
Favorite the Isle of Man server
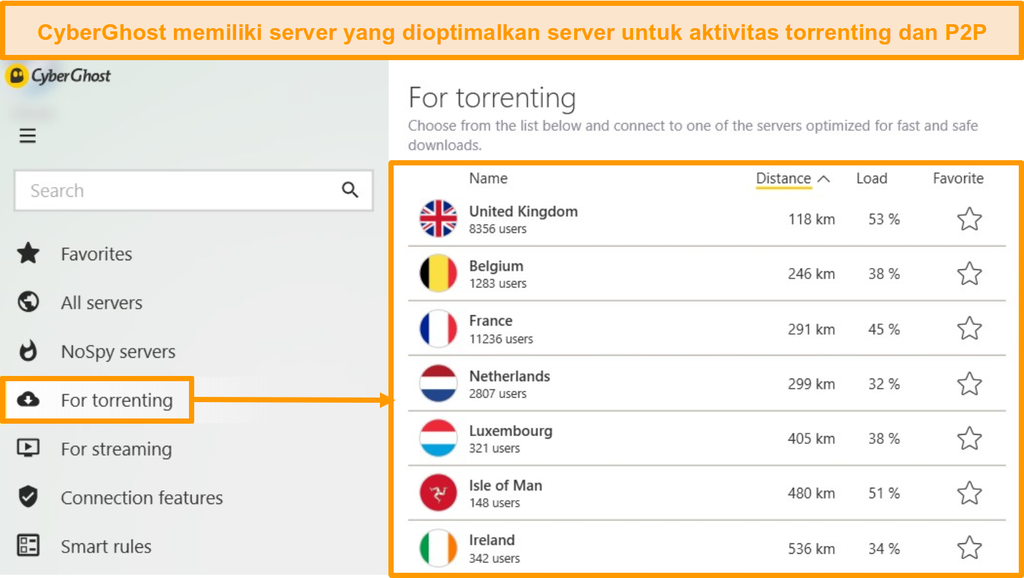970,494
